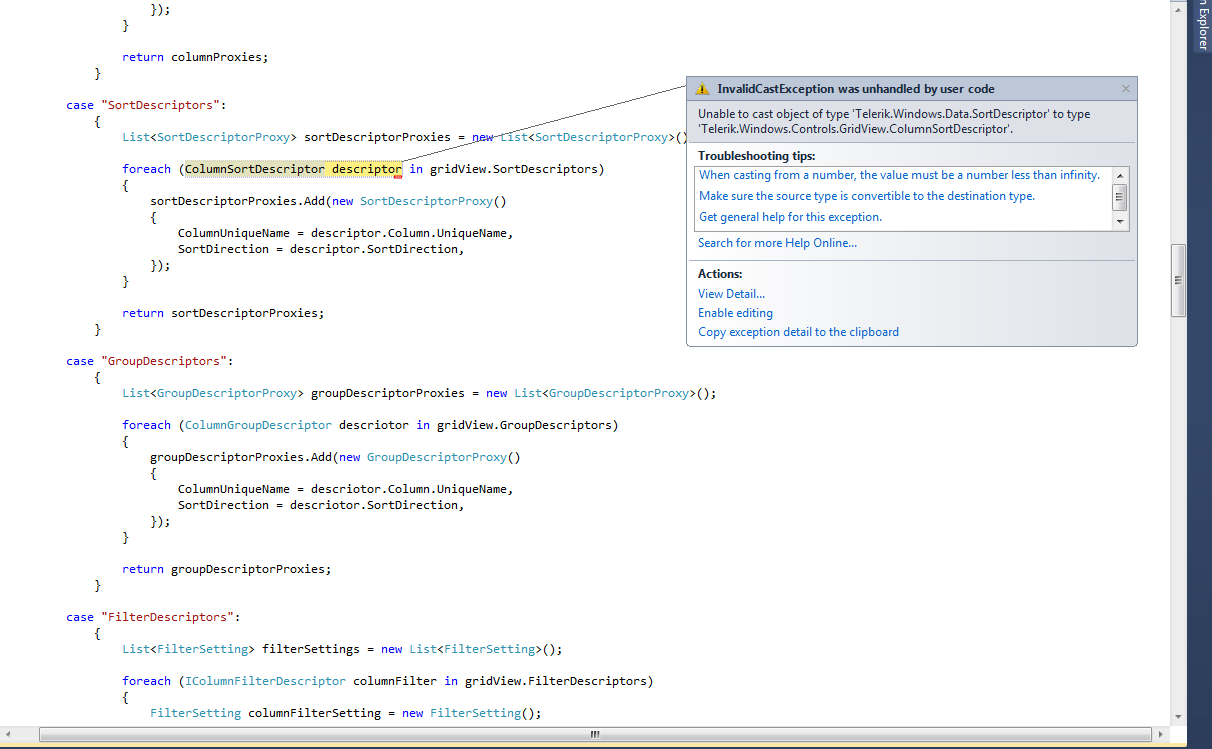
Task: Click 'SortDirection = descriotor.SortDirection' line
Action: click(x=321, y=505)
